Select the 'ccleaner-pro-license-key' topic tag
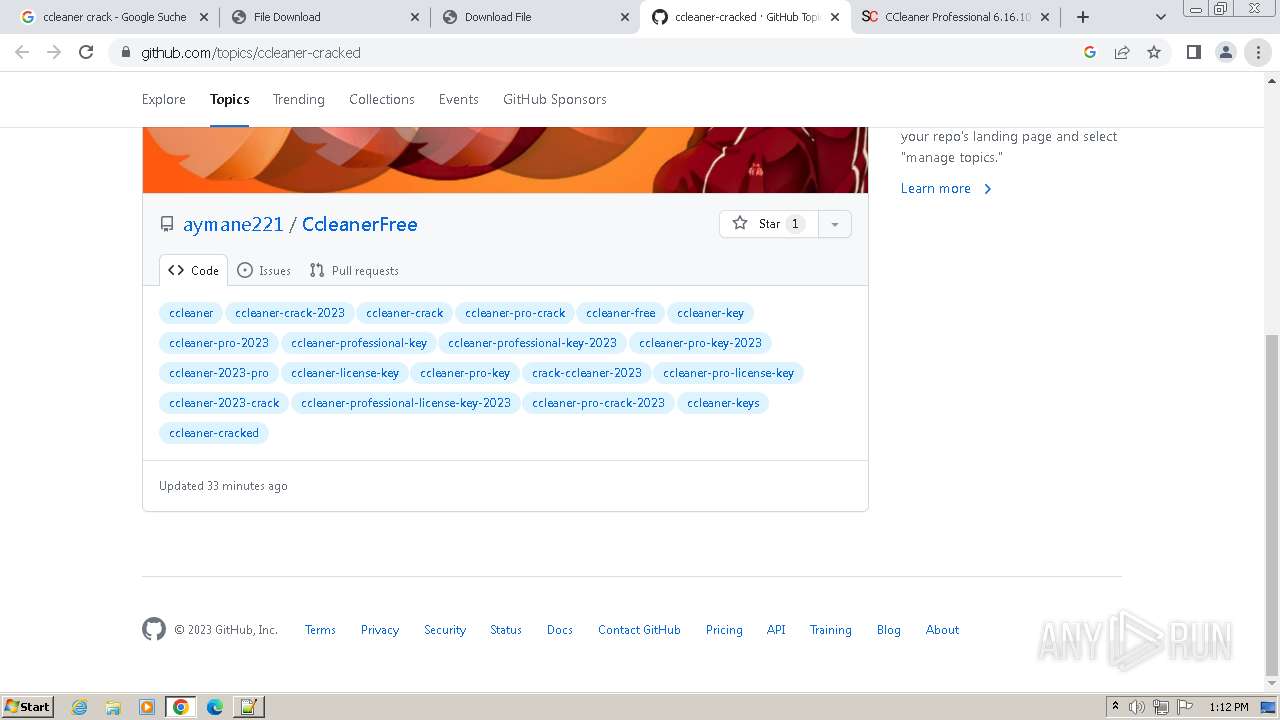Viewport: 1280px width, 720px height. (728, 373)
